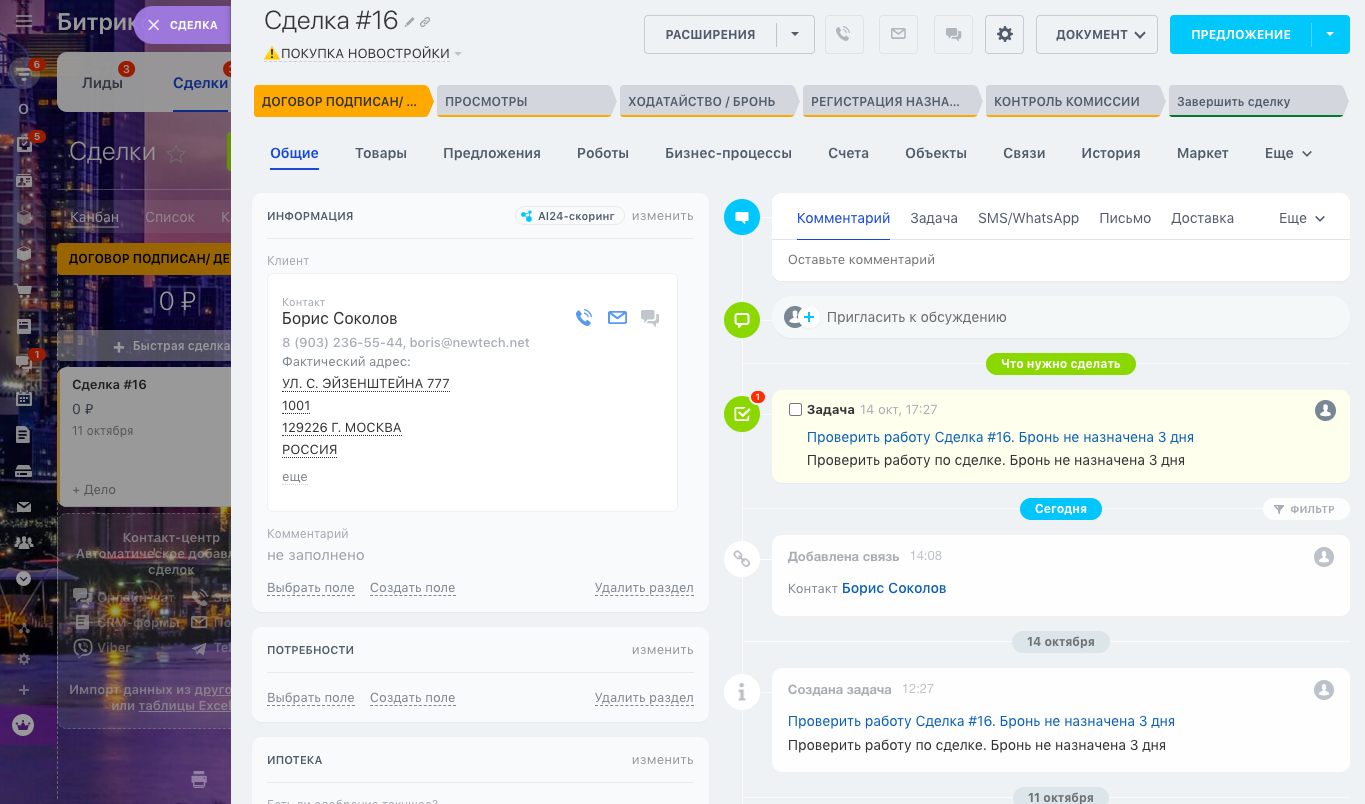
Task: Call Борис Соколов via contact phone icon
Action: [584, 318]
